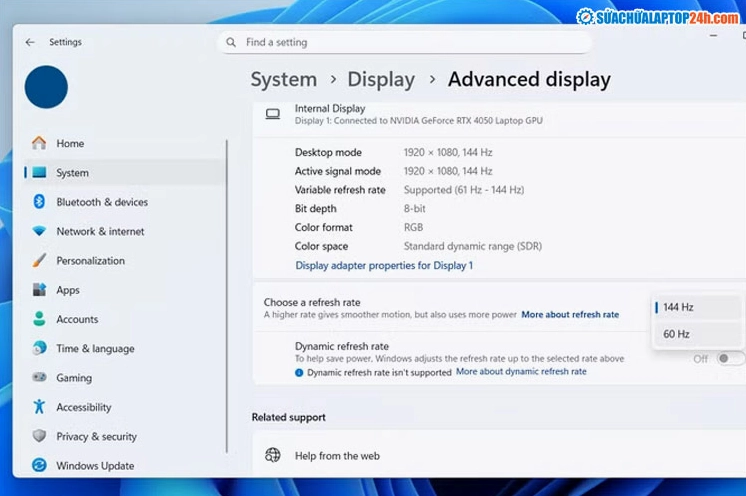Click the user profile avatar
The height and width of the screenshot is (496, 746).
pyautogui.click(x=46, y=87)
